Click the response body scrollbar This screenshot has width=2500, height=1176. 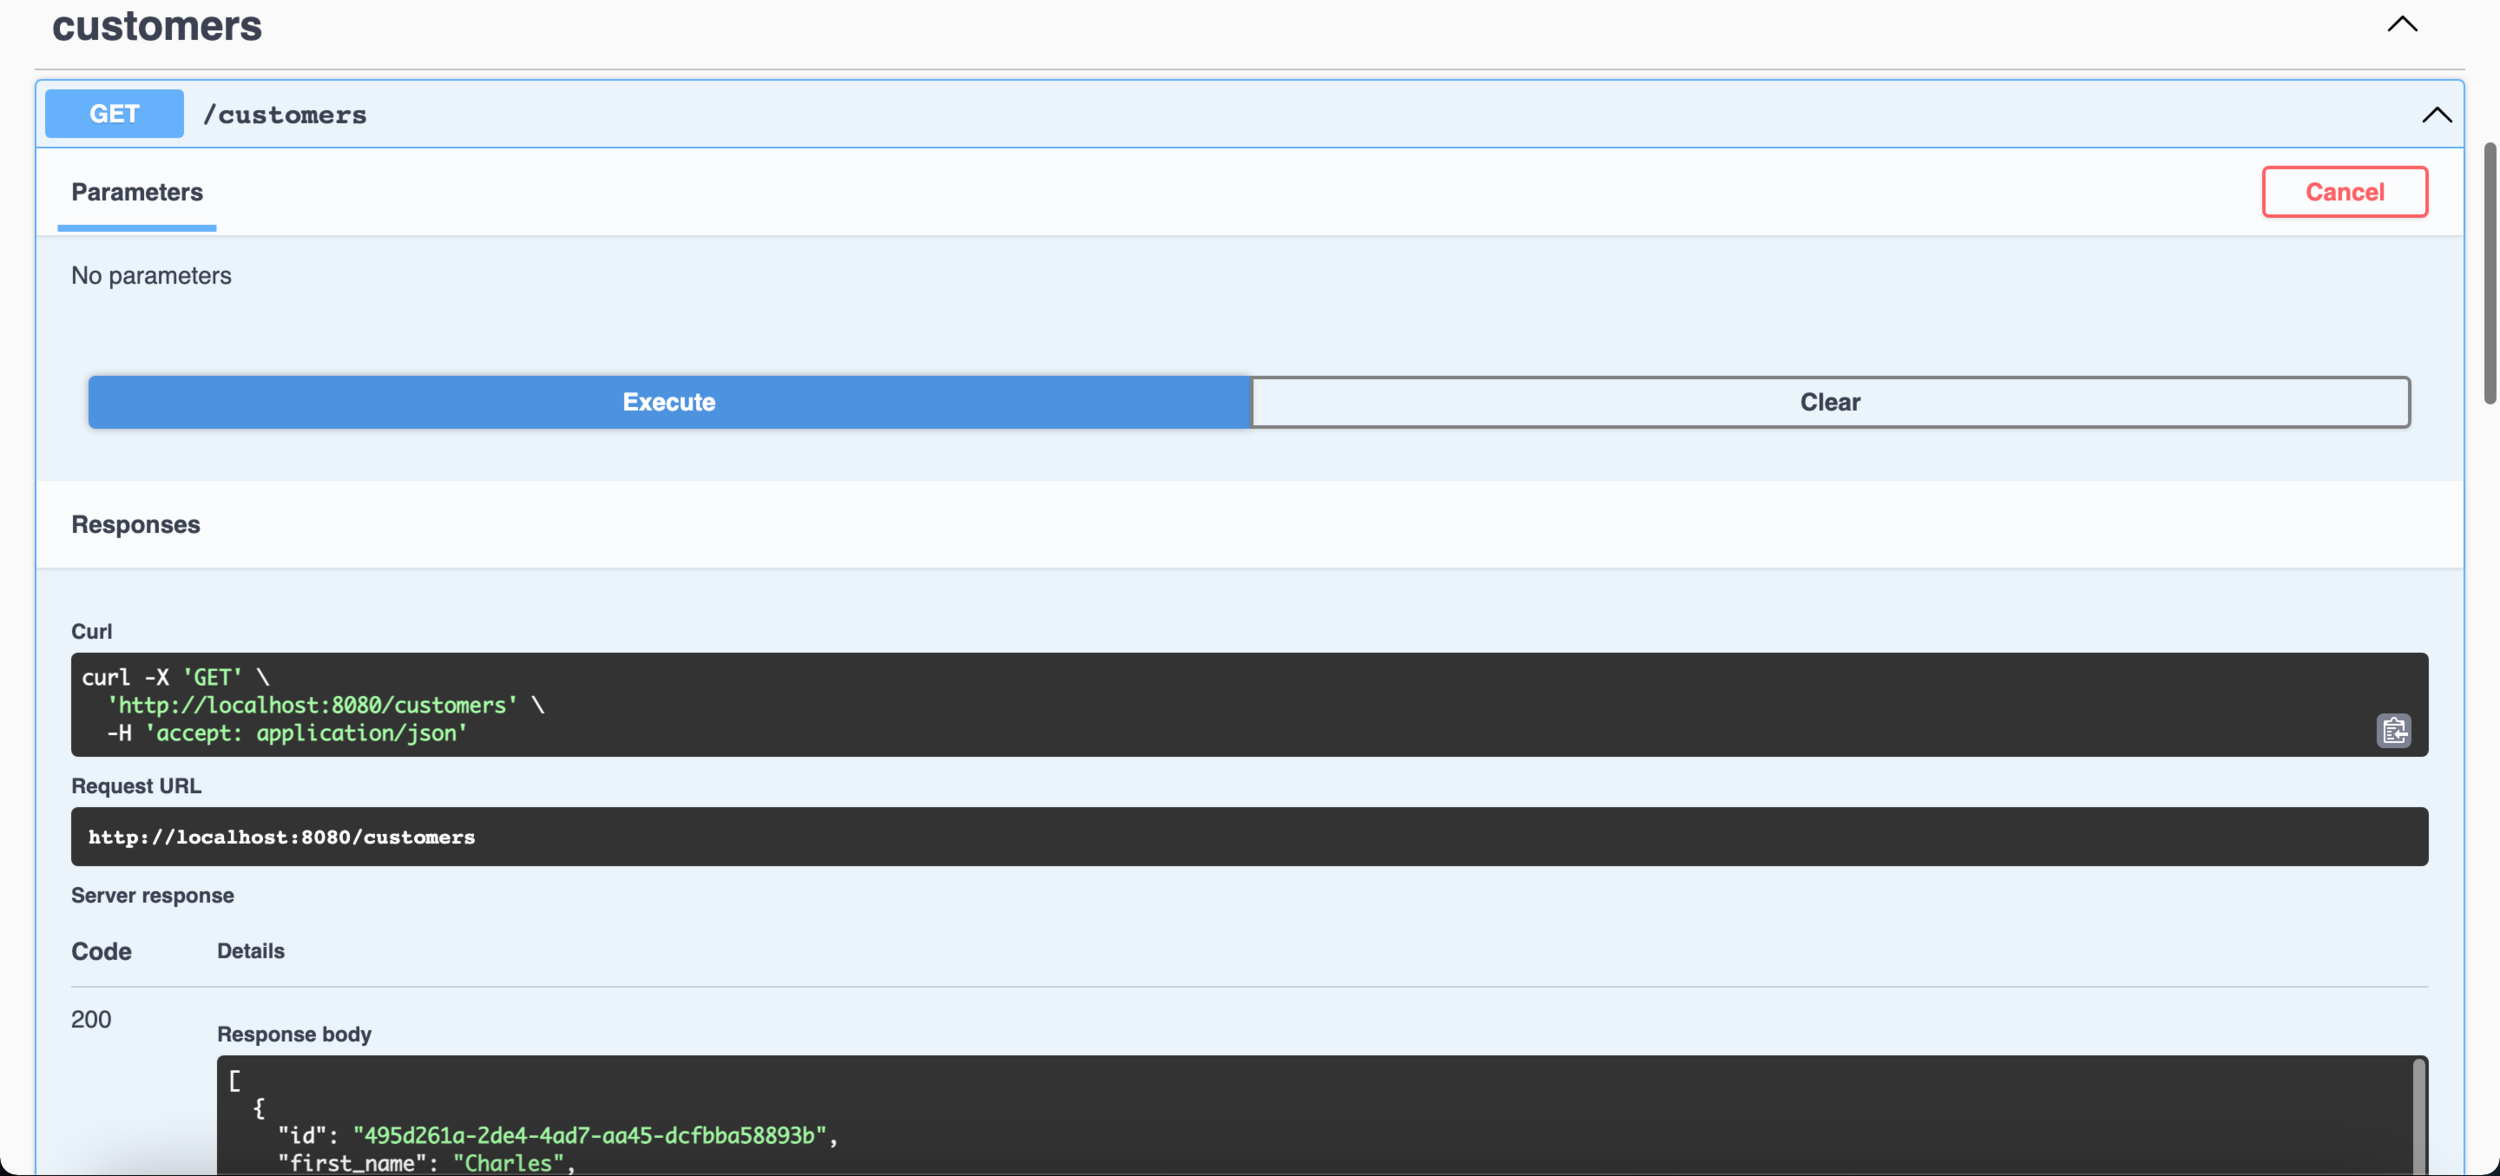pos(2418,1116)
